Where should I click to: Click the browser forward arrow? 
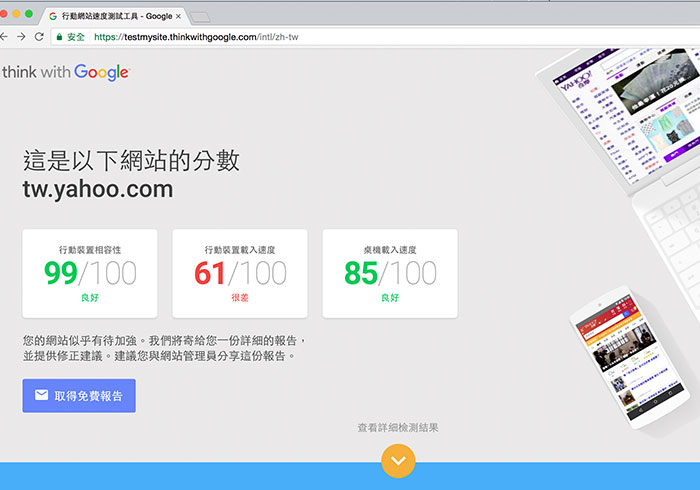point(21,37)
